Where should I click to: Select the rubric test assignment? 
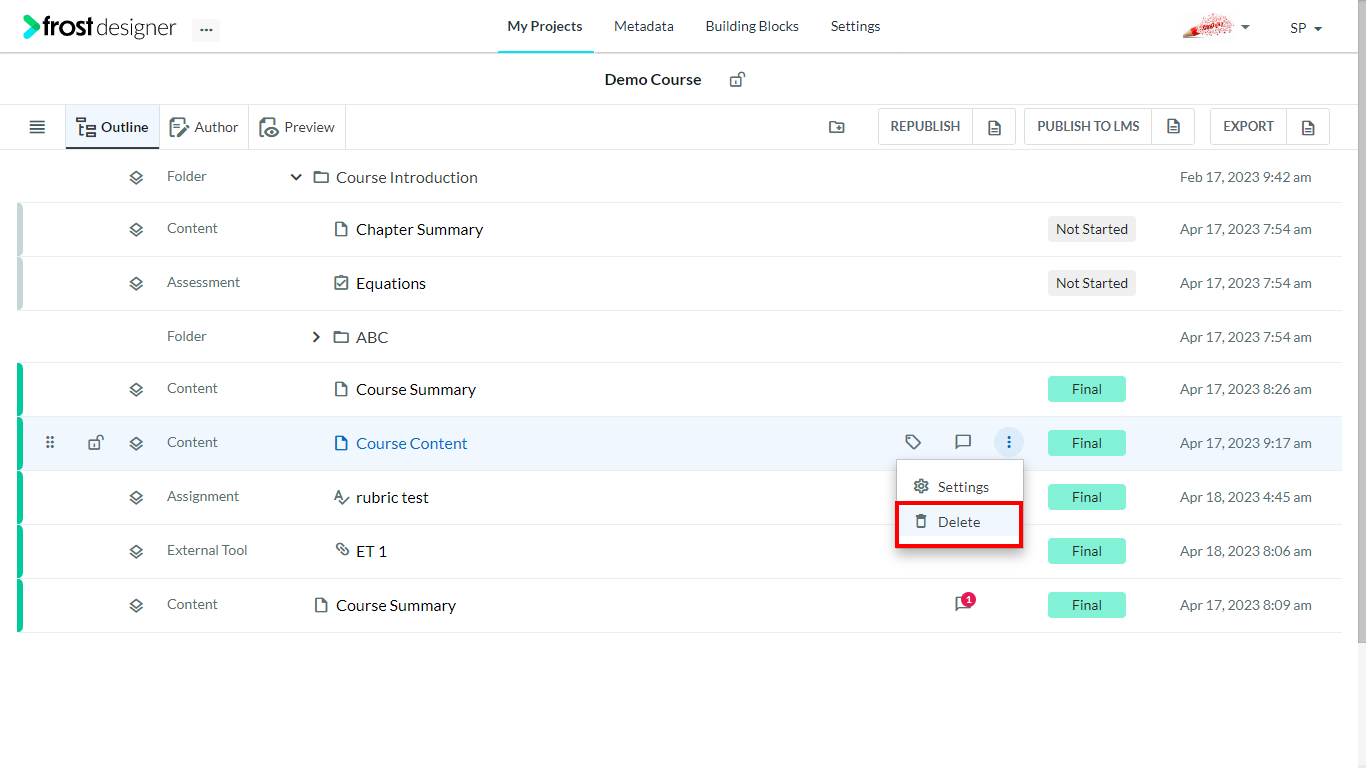click(x=392, y=497)
